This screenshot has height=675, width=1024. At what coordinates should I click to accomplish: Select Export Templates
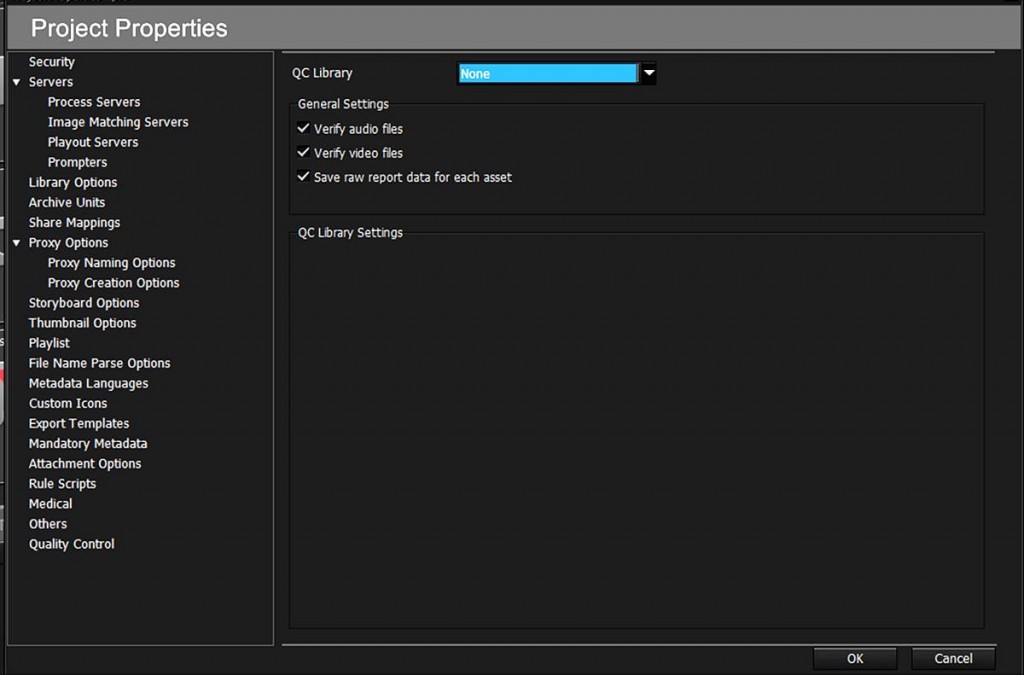(x=78, y=424)
